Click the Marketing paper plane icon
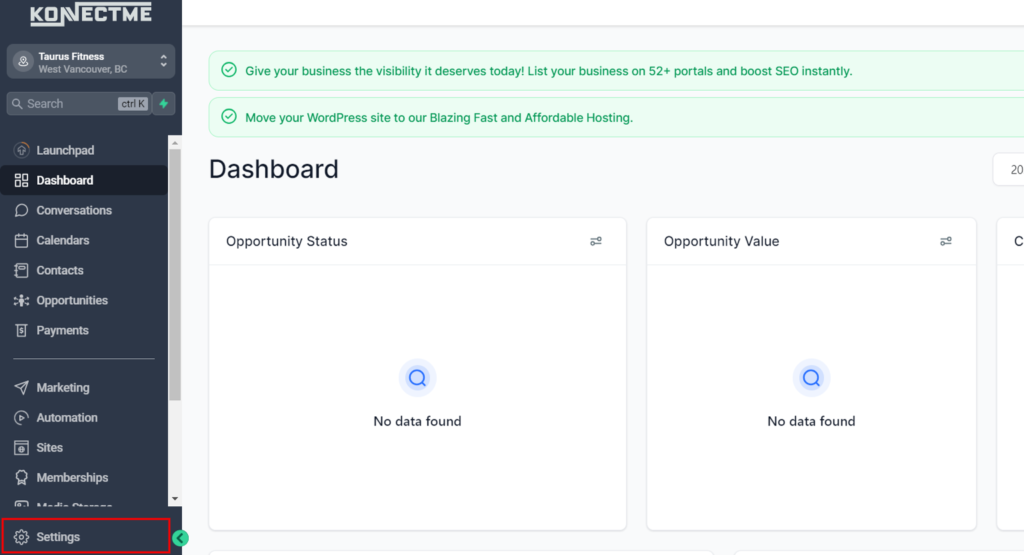This screenshot has width=1024, height=555. tap(21, 387)
